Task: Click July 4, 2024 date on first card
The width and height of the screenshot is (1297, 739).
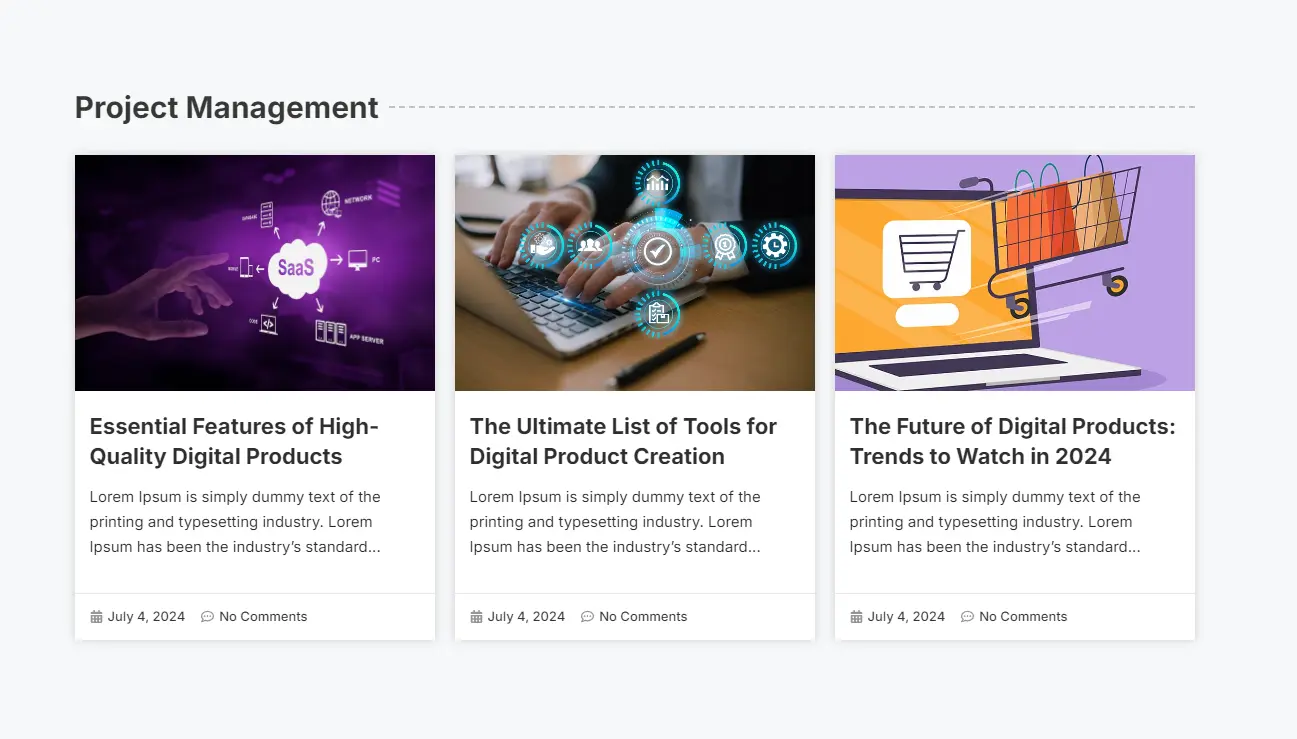Action: click(x=146, y=617)
